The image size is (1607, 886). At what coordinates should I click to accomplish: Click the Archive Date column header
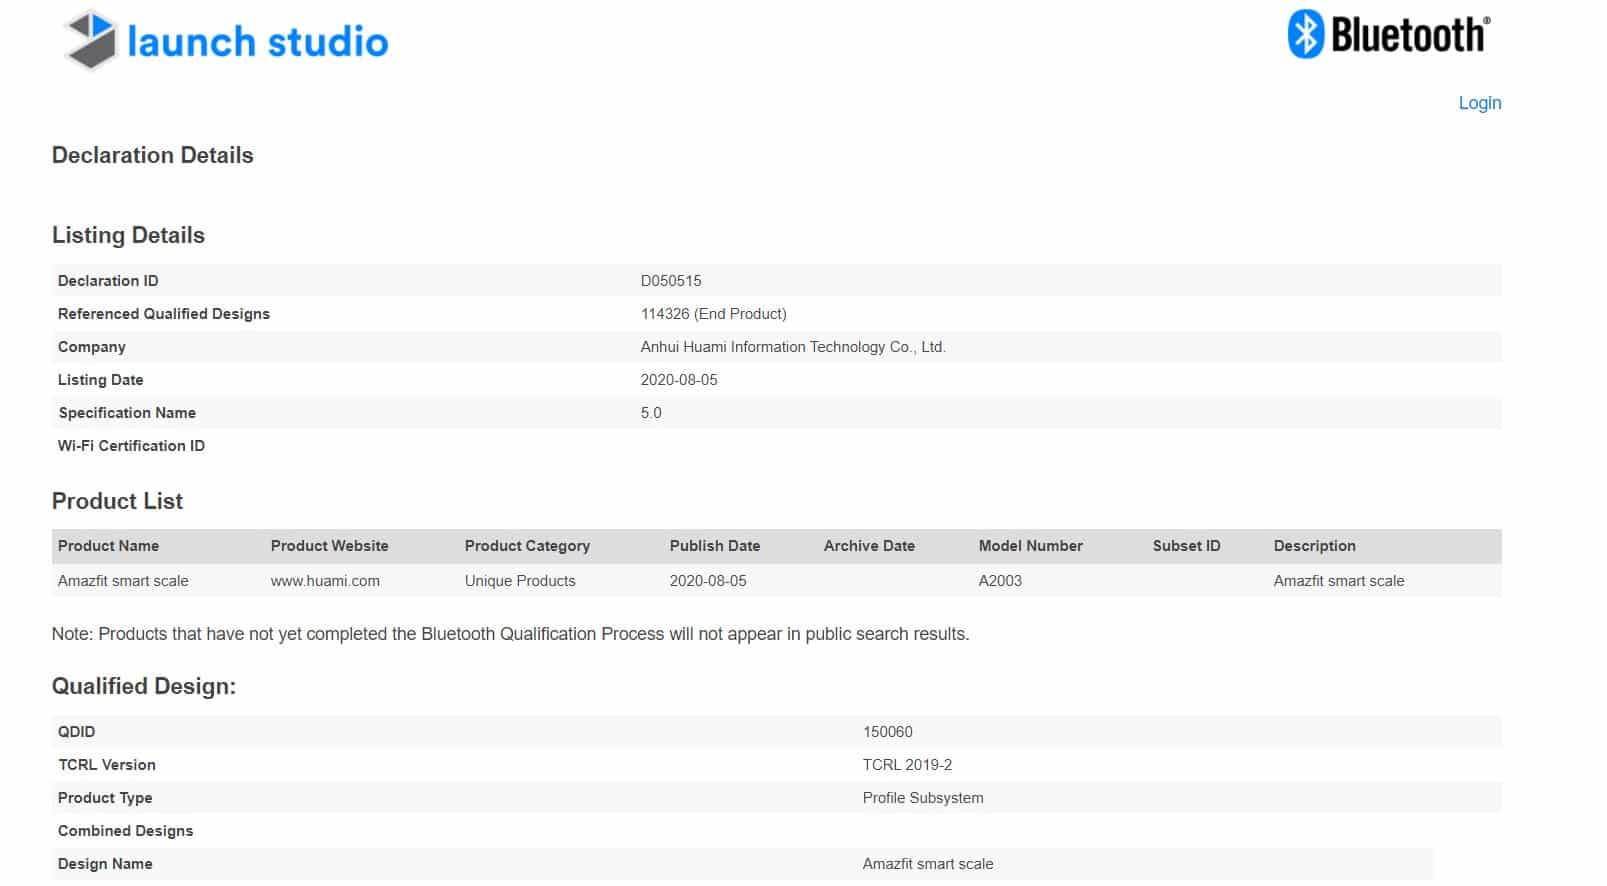[x=869, y=546]
